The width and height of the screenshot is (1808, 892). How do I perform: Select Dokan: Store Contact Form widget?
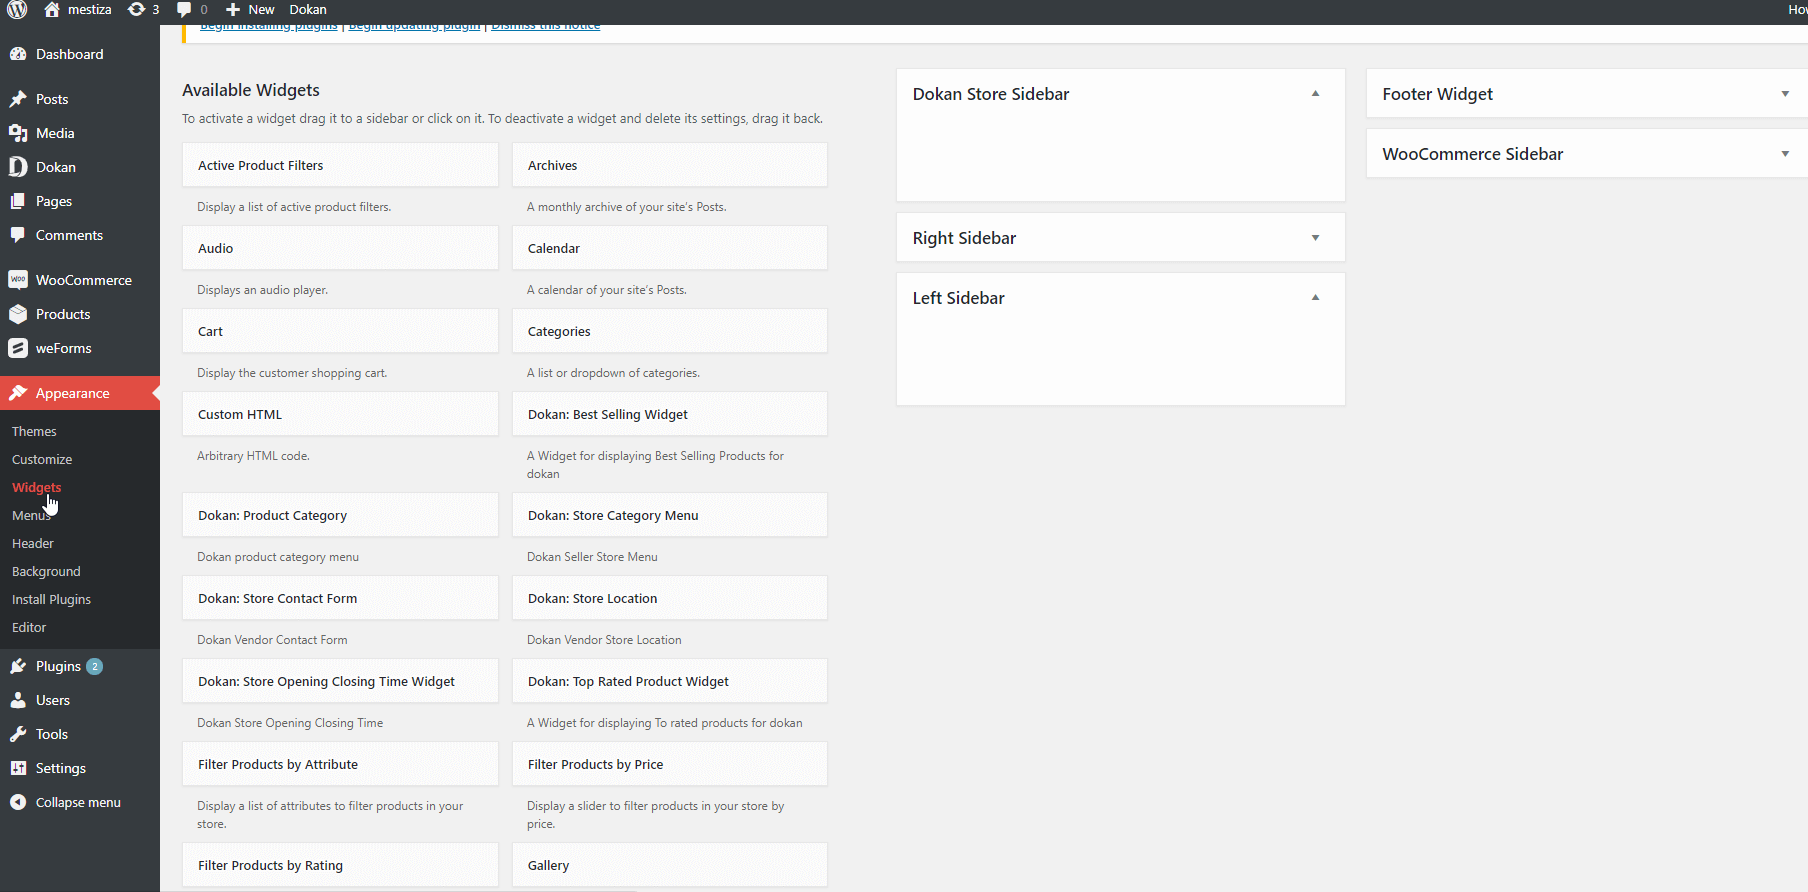[340, 598]
